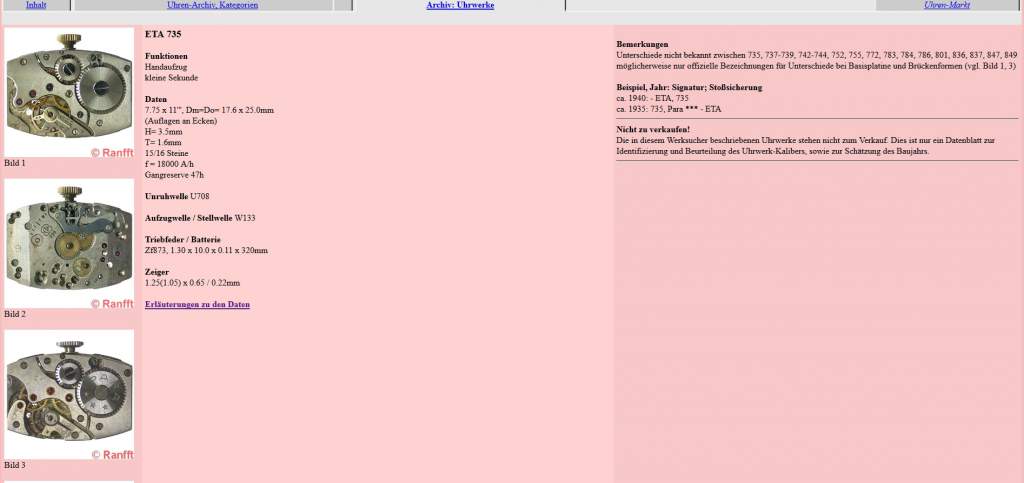Click the Nicht zu verkaufen! heading

pyautogui.click(x=653, y=129)
